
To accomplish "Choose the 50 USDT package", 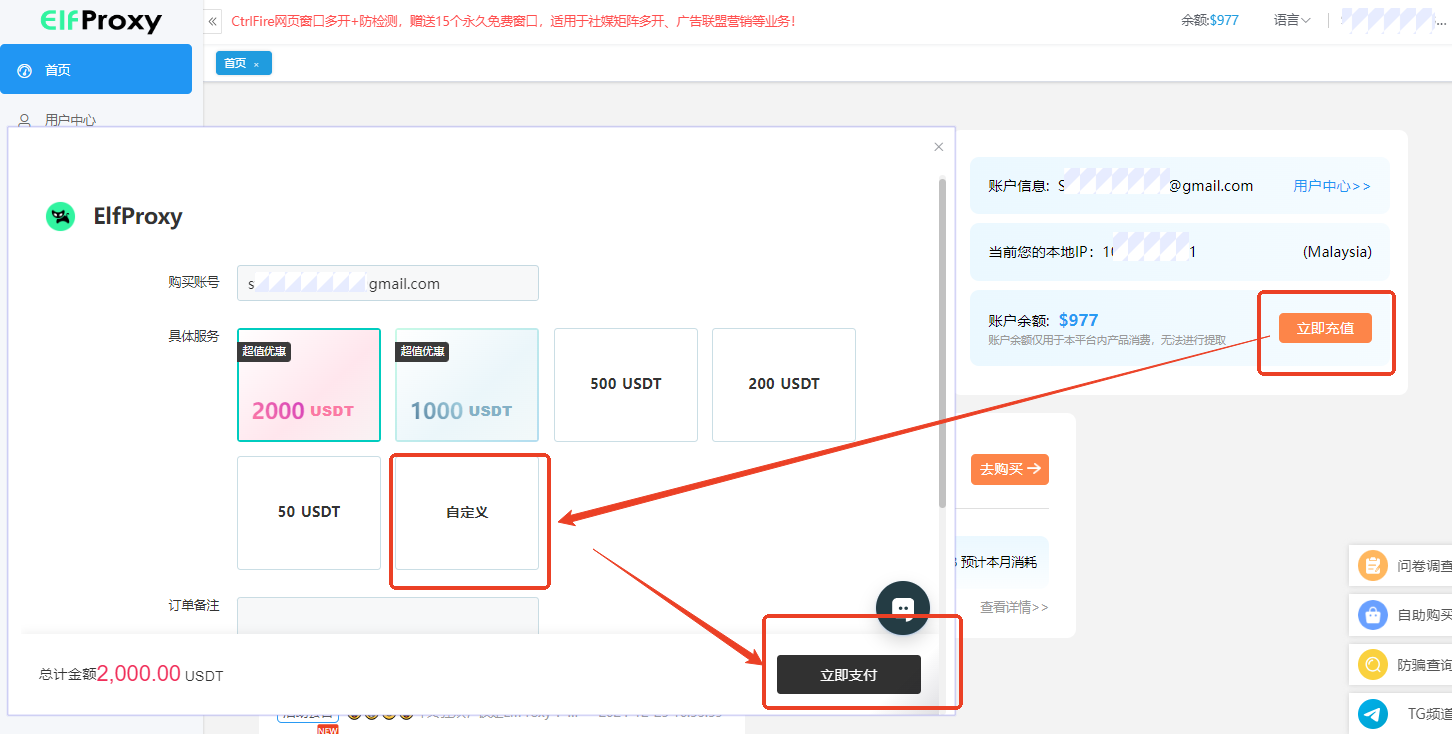I will click(309, 513).
